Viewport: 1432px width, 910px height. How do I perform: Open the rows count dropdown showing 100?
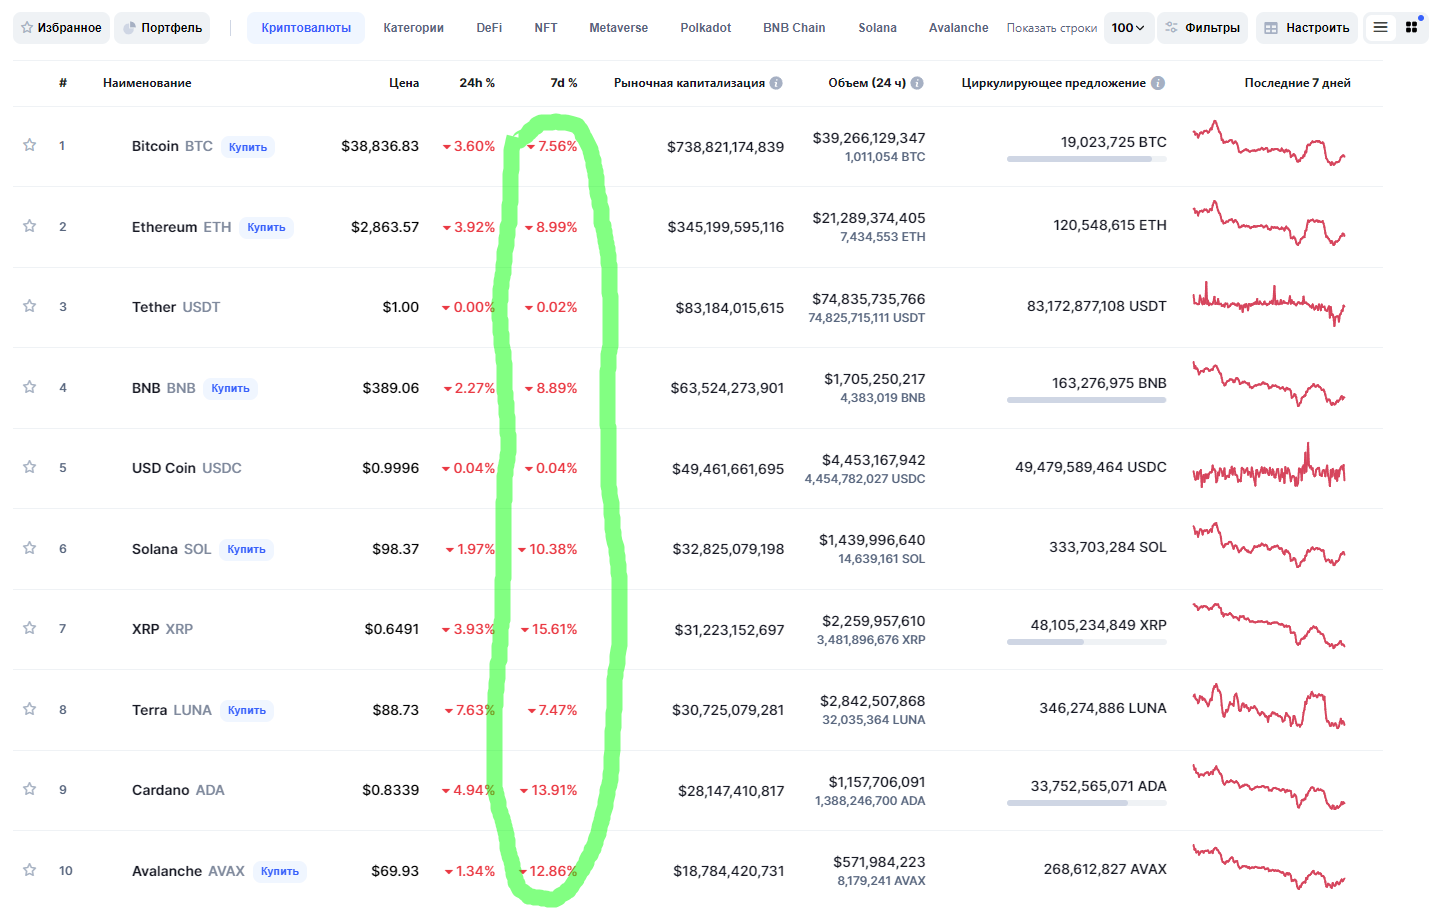tap(1129, 28)
